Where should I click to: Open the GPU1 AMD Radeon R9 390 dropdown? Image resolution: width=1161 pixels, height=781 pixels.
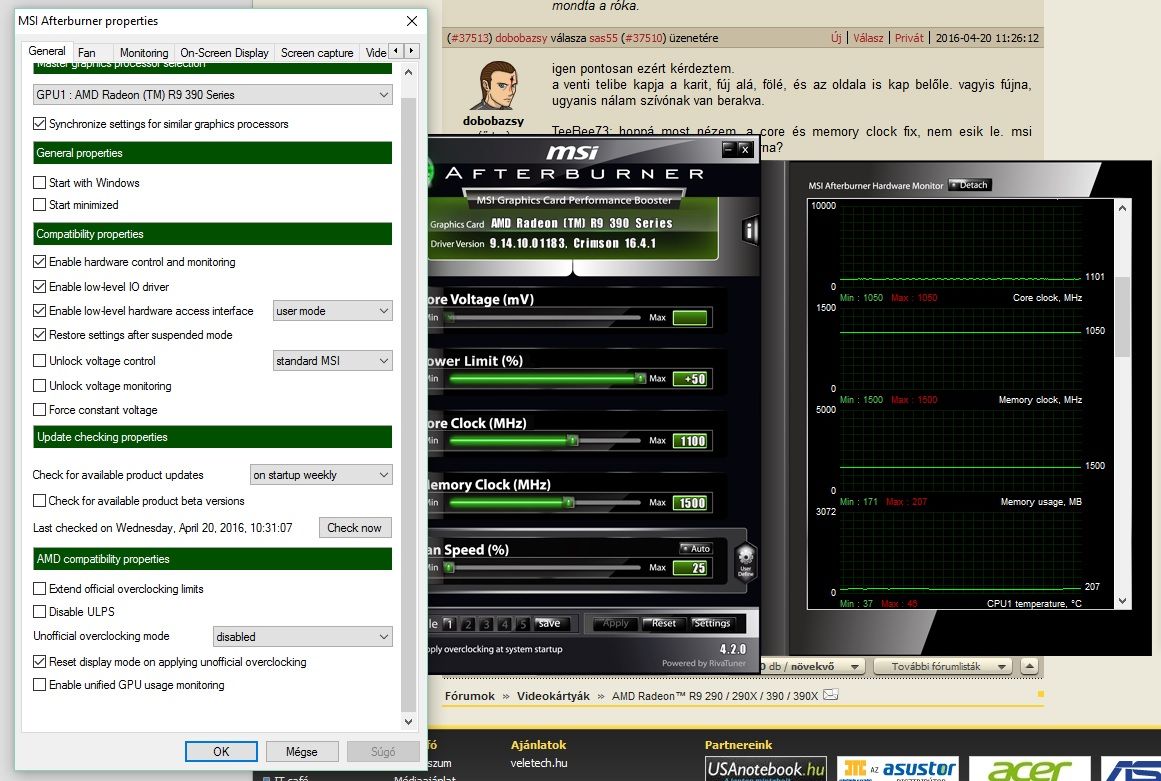[x=213, y=95]
